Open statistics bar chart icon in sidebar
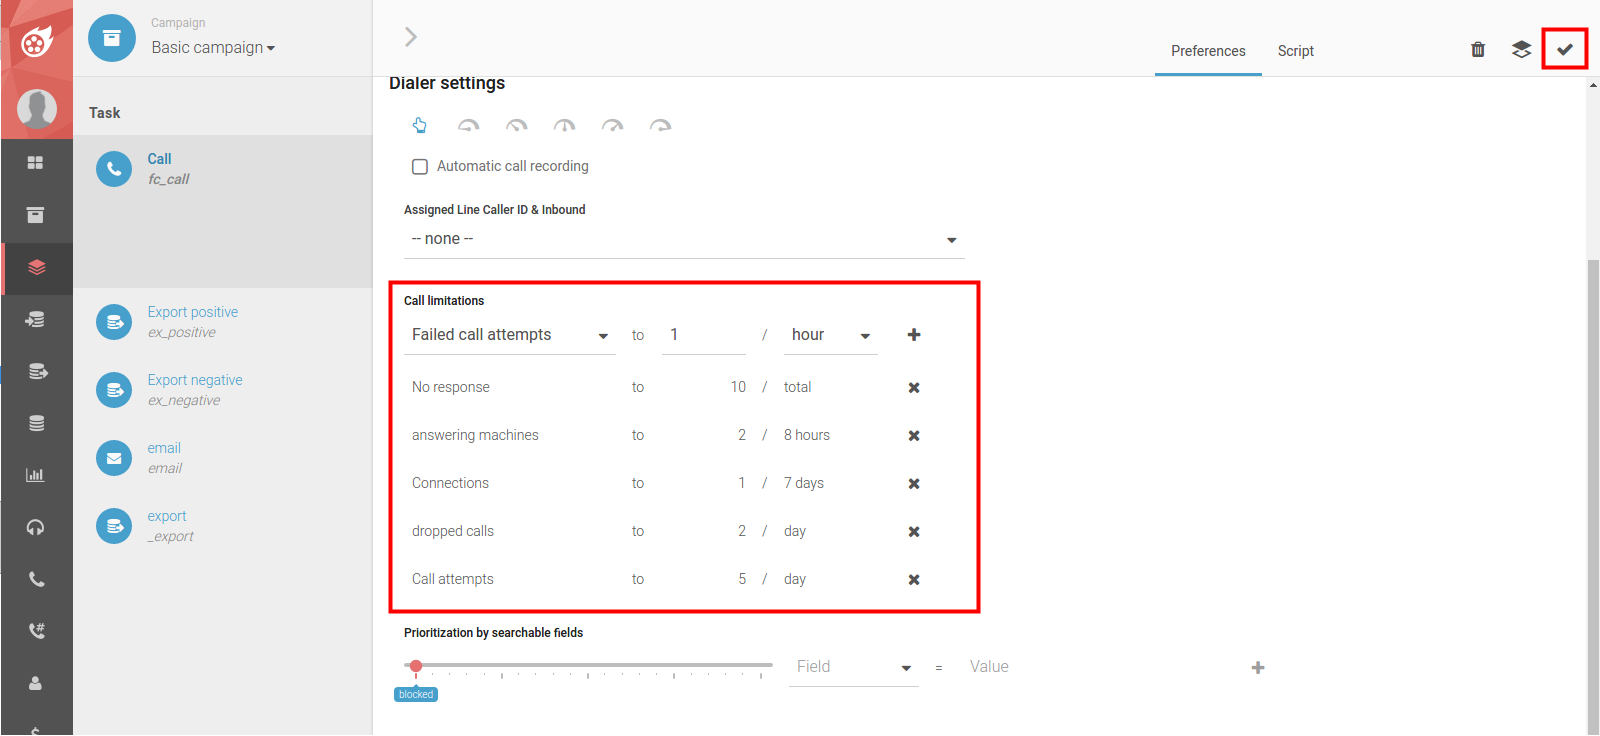 pos(36,475)
